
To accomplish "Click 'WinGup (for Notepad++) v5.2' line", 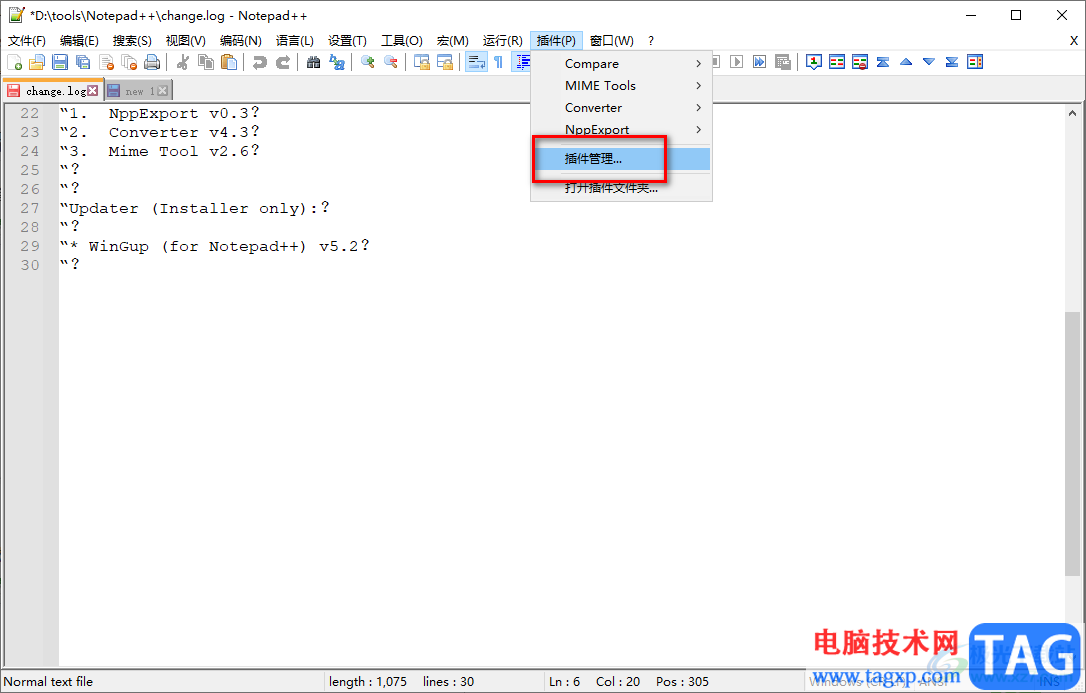I will point(214,246).
